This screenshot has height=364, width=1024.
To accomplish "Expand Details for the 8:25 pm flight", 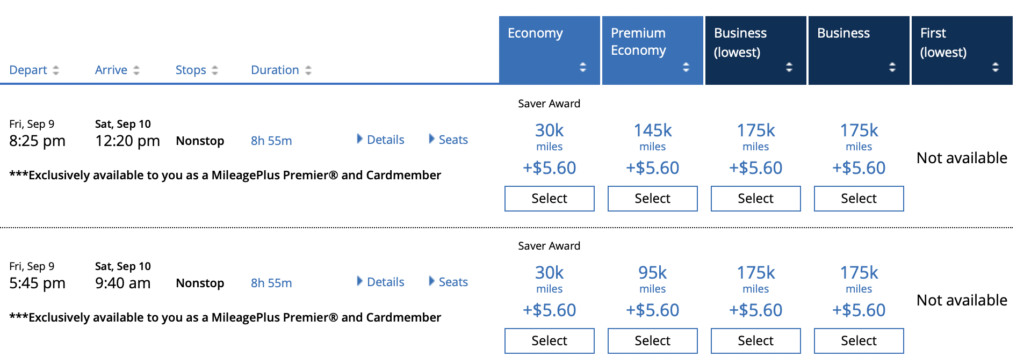I will pos(381,140).
